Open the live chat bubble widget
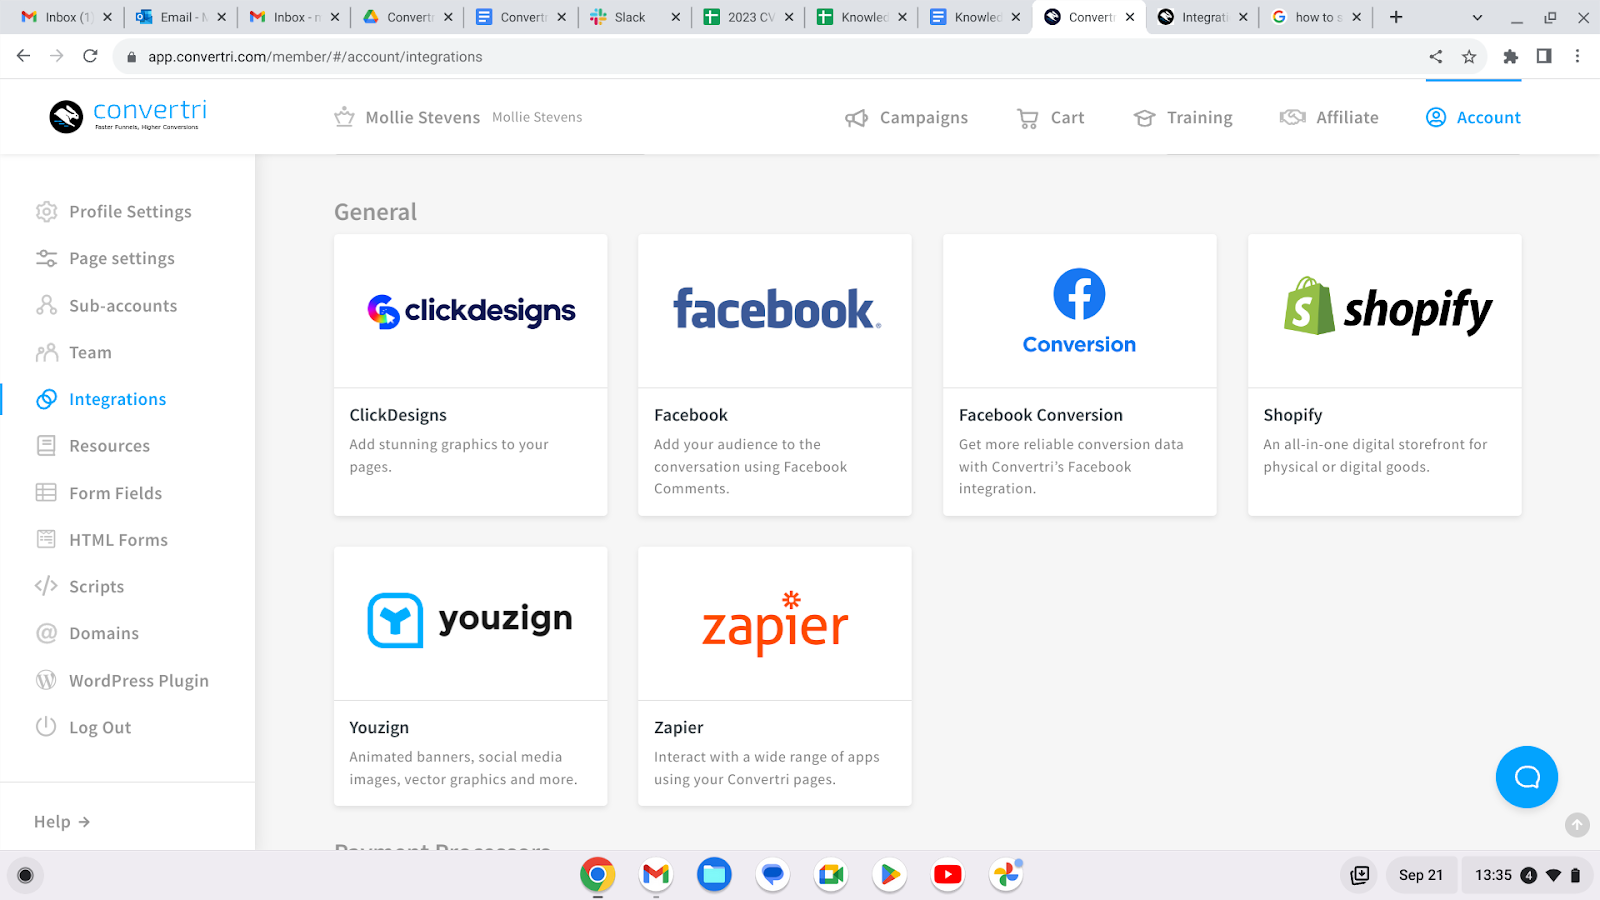This screenshot has width=1600, height=900. (x=1526, y=777)
